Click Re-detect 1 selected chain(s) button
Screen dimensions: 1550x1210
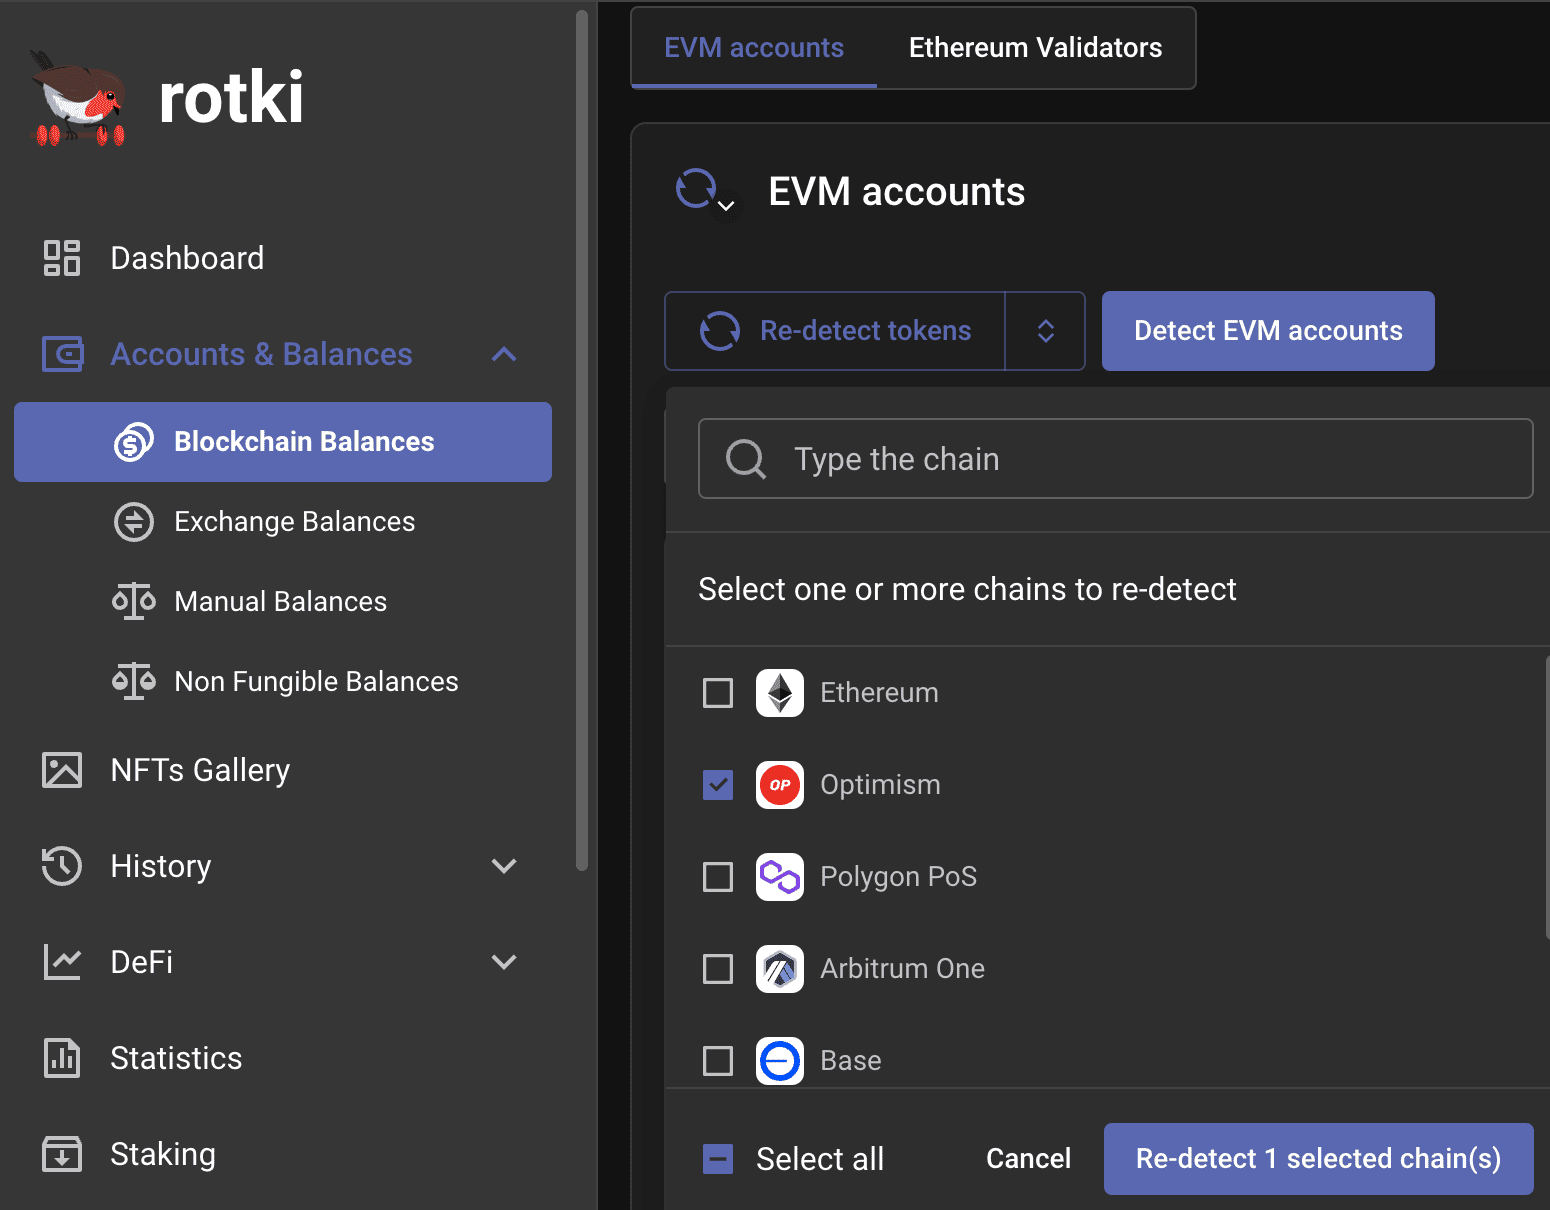point(1318,1159)
